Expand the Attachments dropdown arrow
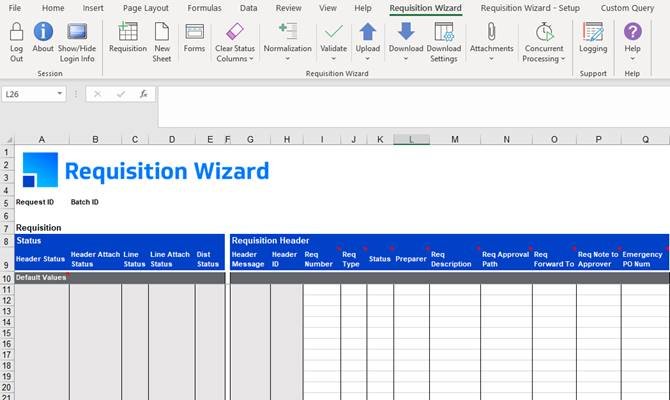 click(491, 59)
